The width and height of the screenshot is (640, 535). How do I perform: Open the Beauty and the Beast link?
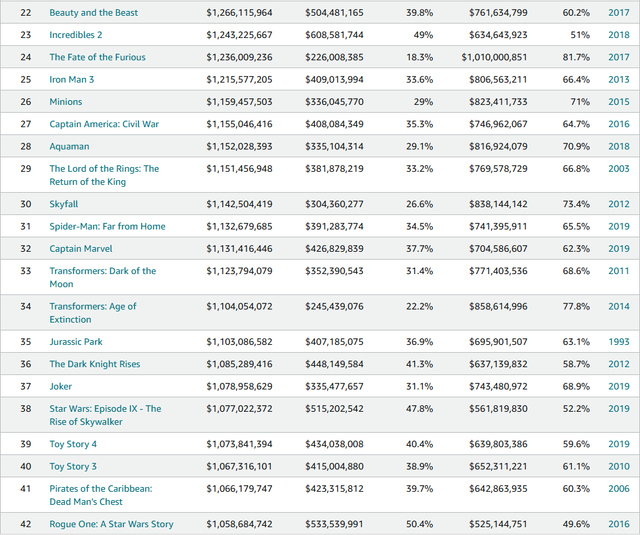pyautogui.click(x=94, y=13)
